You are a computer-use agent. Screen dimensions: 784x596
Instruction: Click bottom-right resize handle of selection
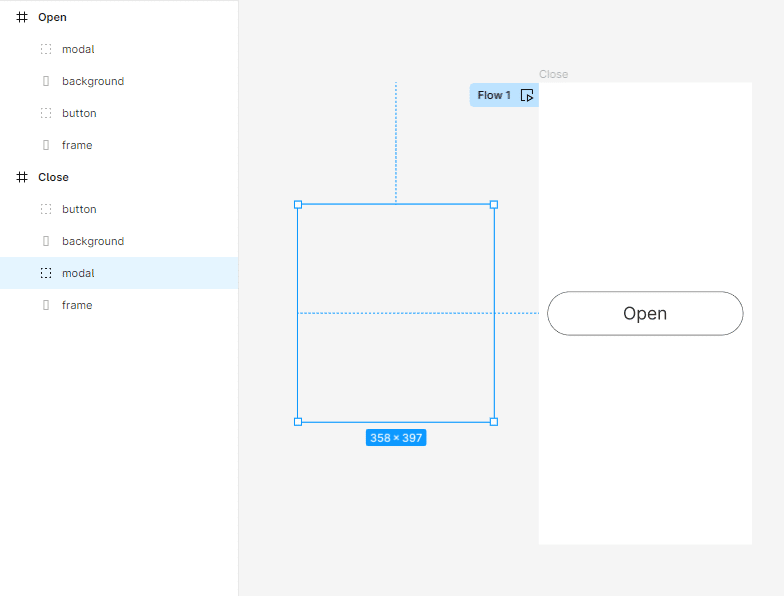pos(494,422)
